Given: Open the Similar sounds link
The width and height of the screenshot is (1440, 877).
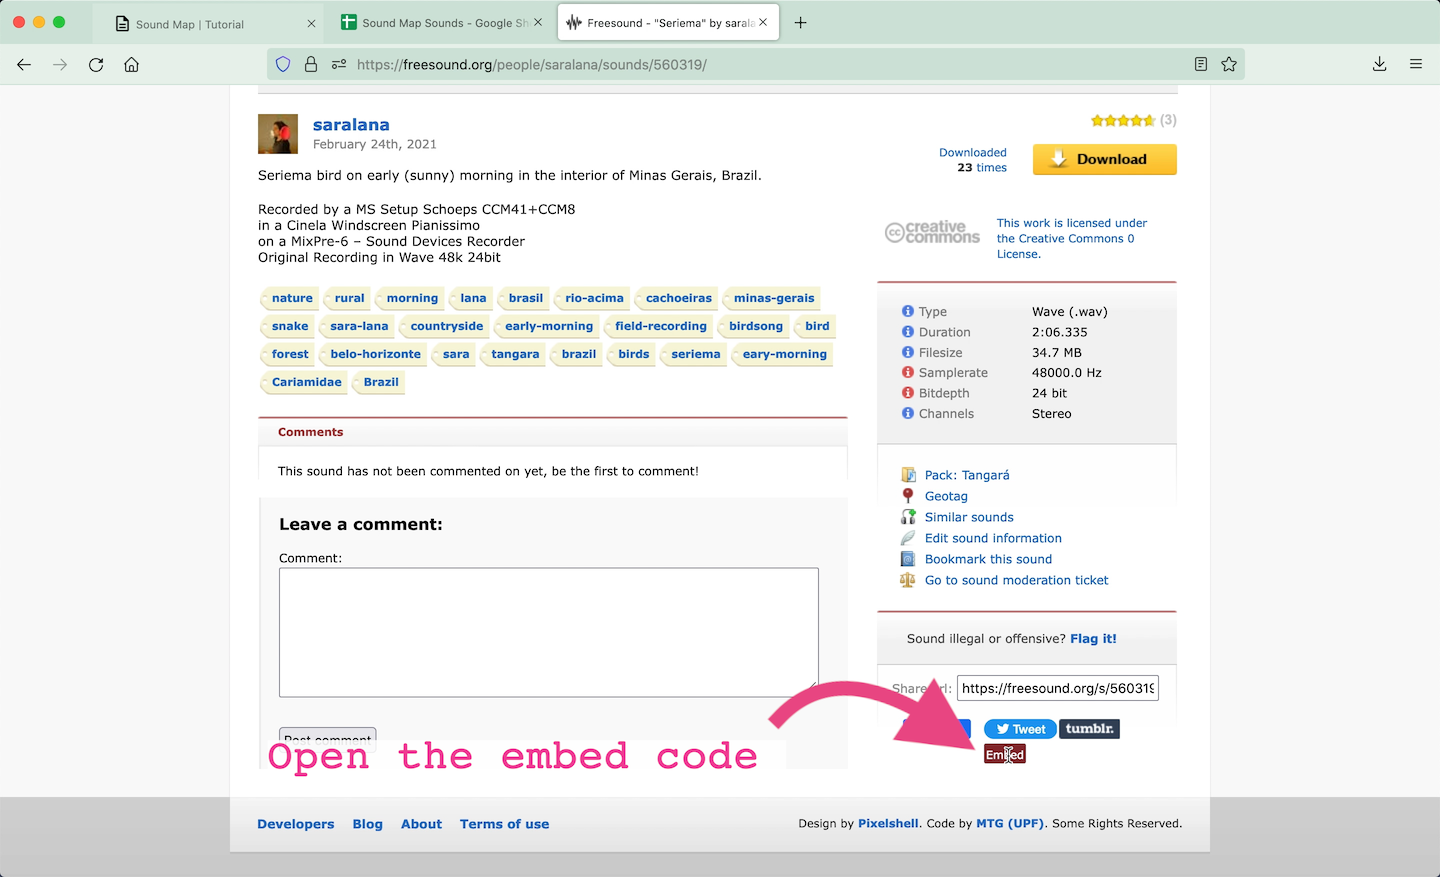Looking at the screenshot, I should pyautogui.click(x=969, y=517).
